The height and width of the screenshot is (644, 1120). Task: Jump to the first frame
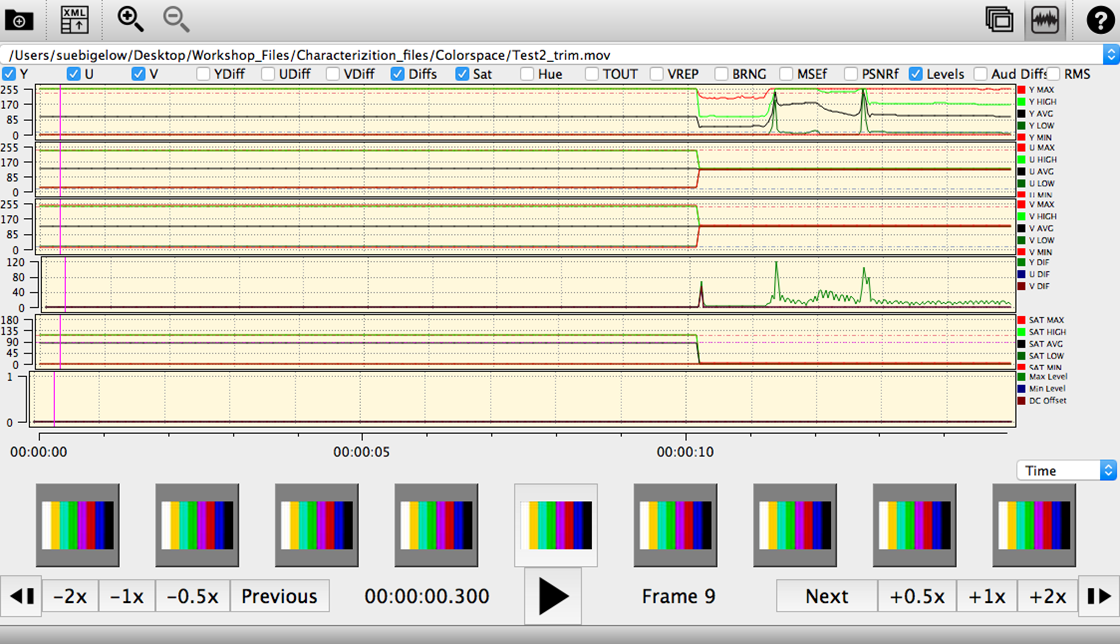tap(21, 596)
